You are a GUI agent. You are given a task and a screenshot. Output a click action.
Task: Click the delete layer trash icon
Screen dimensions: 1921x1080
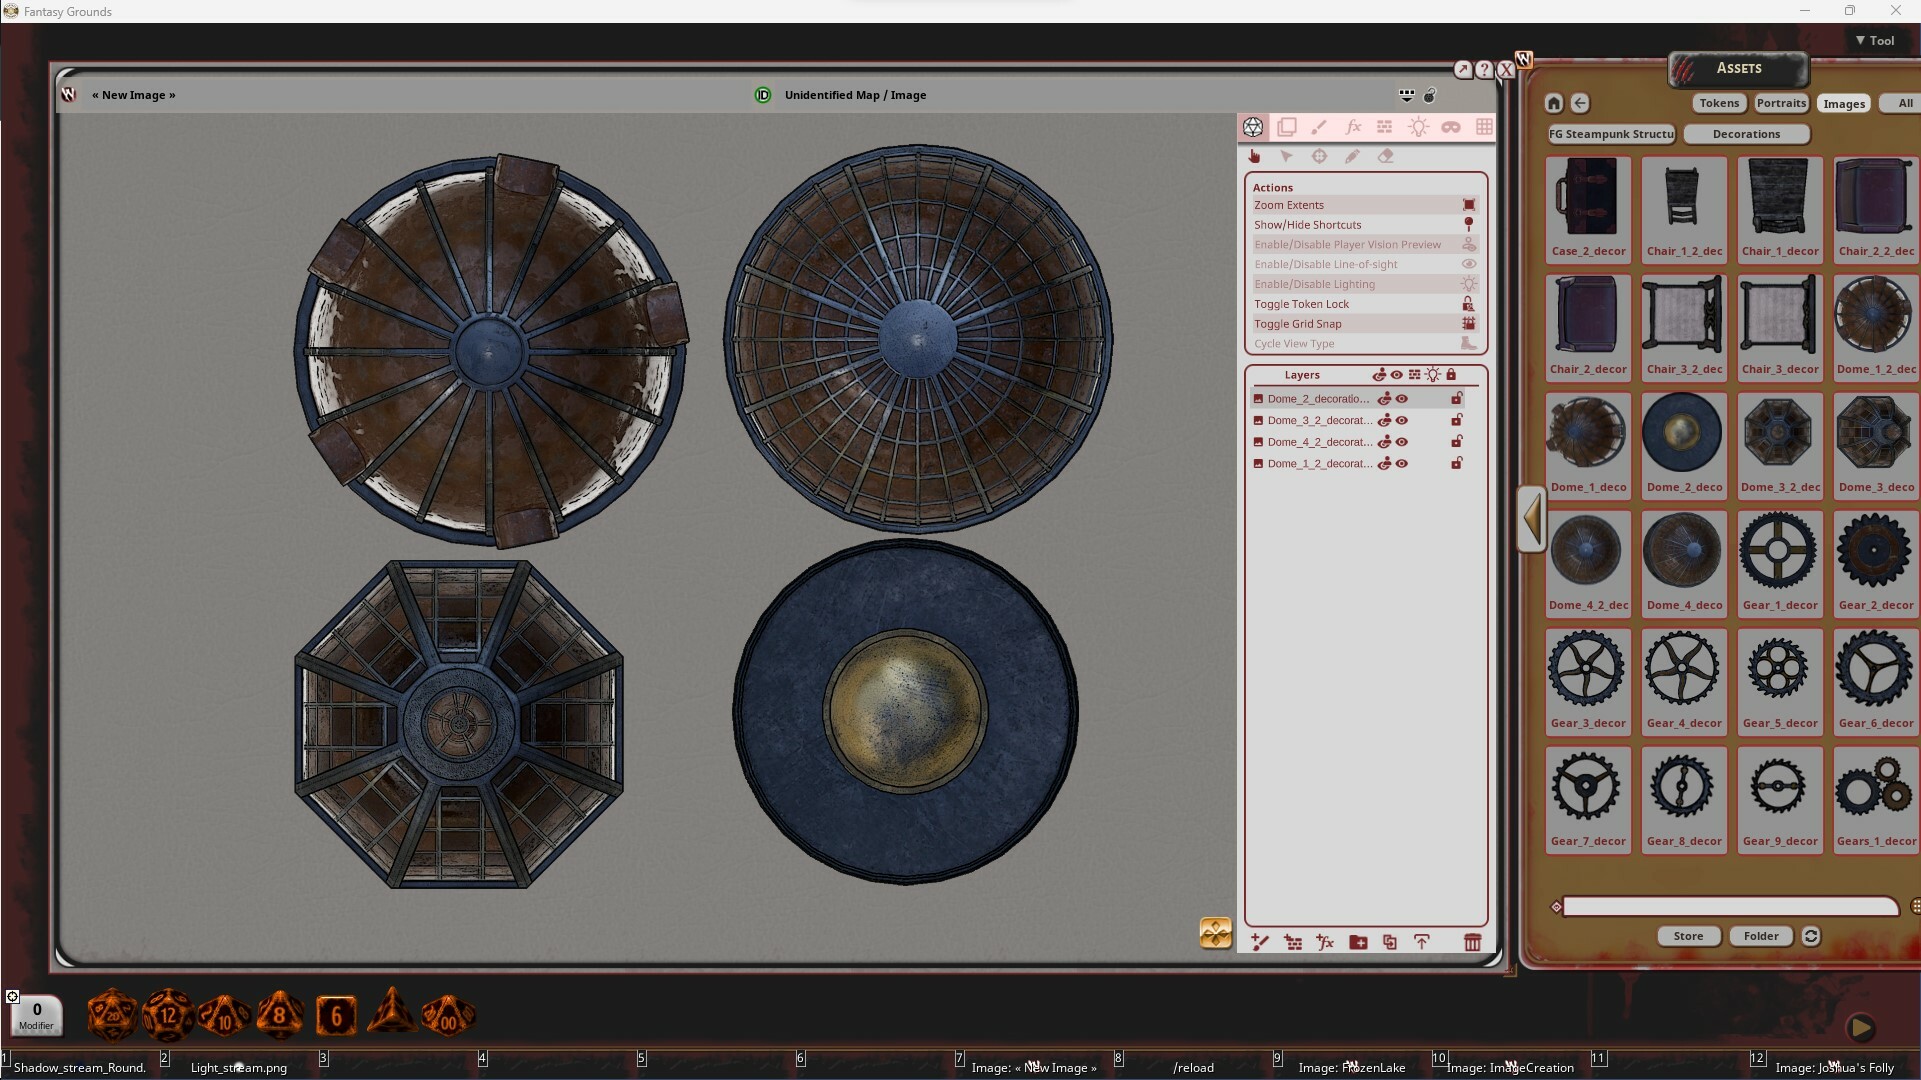point(1473,941)
